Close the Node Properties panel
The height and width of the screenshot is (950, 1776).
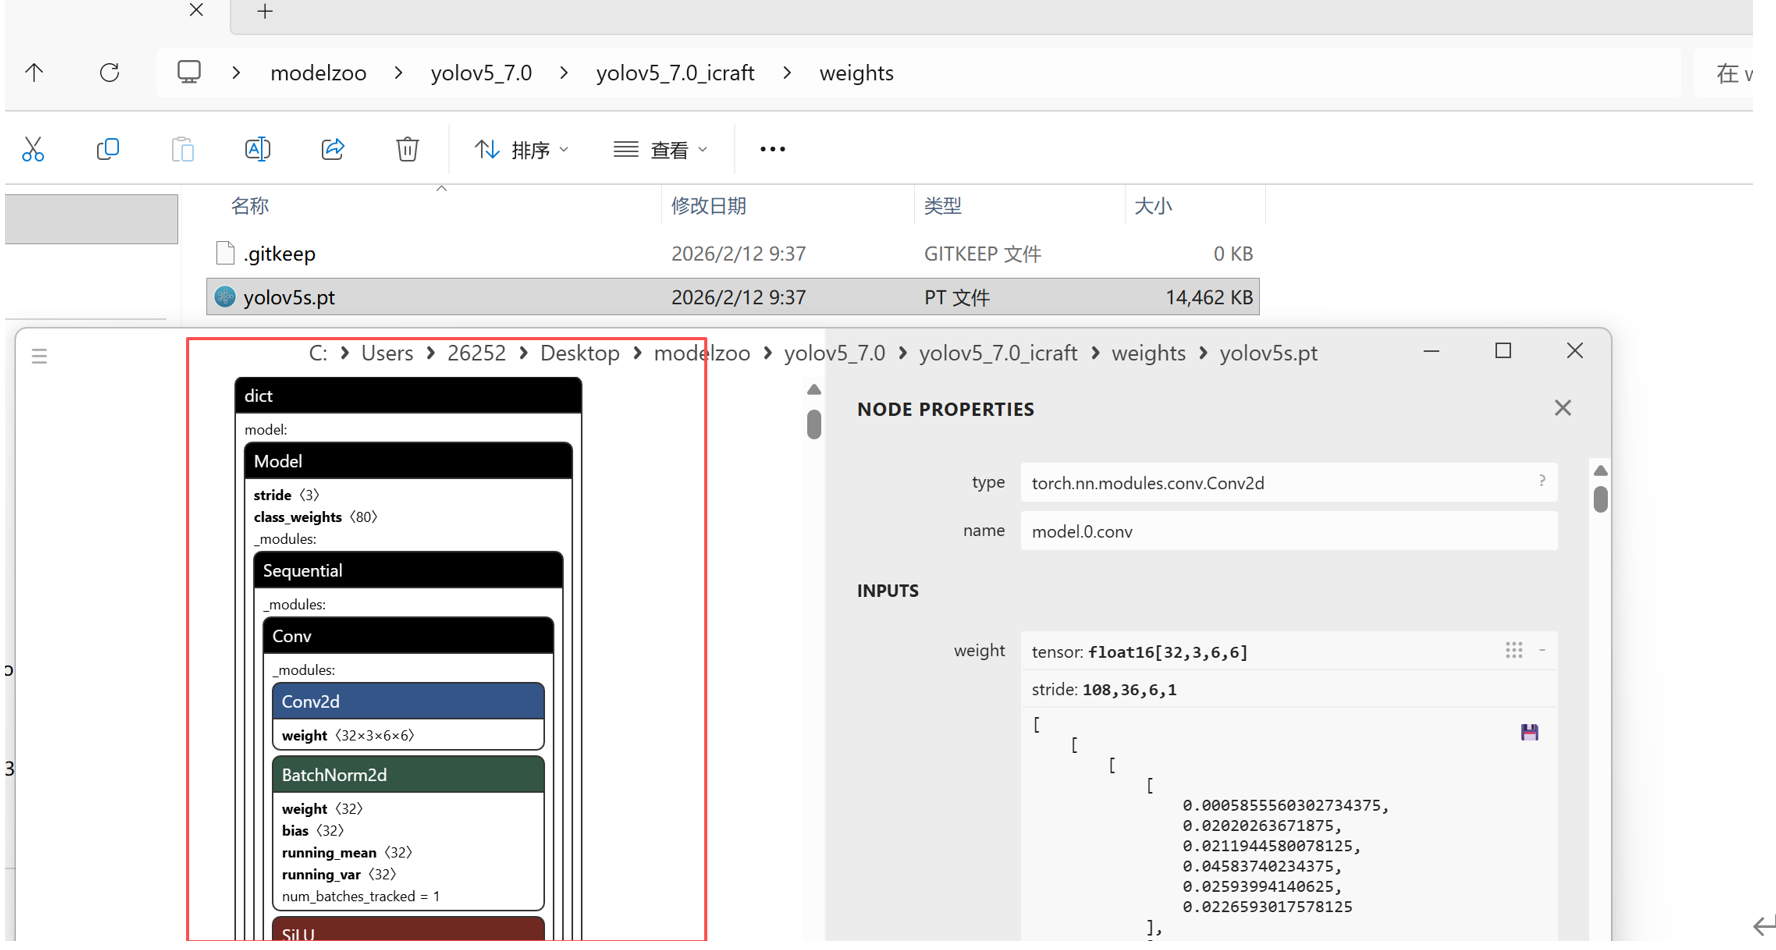coord(1563,408)
